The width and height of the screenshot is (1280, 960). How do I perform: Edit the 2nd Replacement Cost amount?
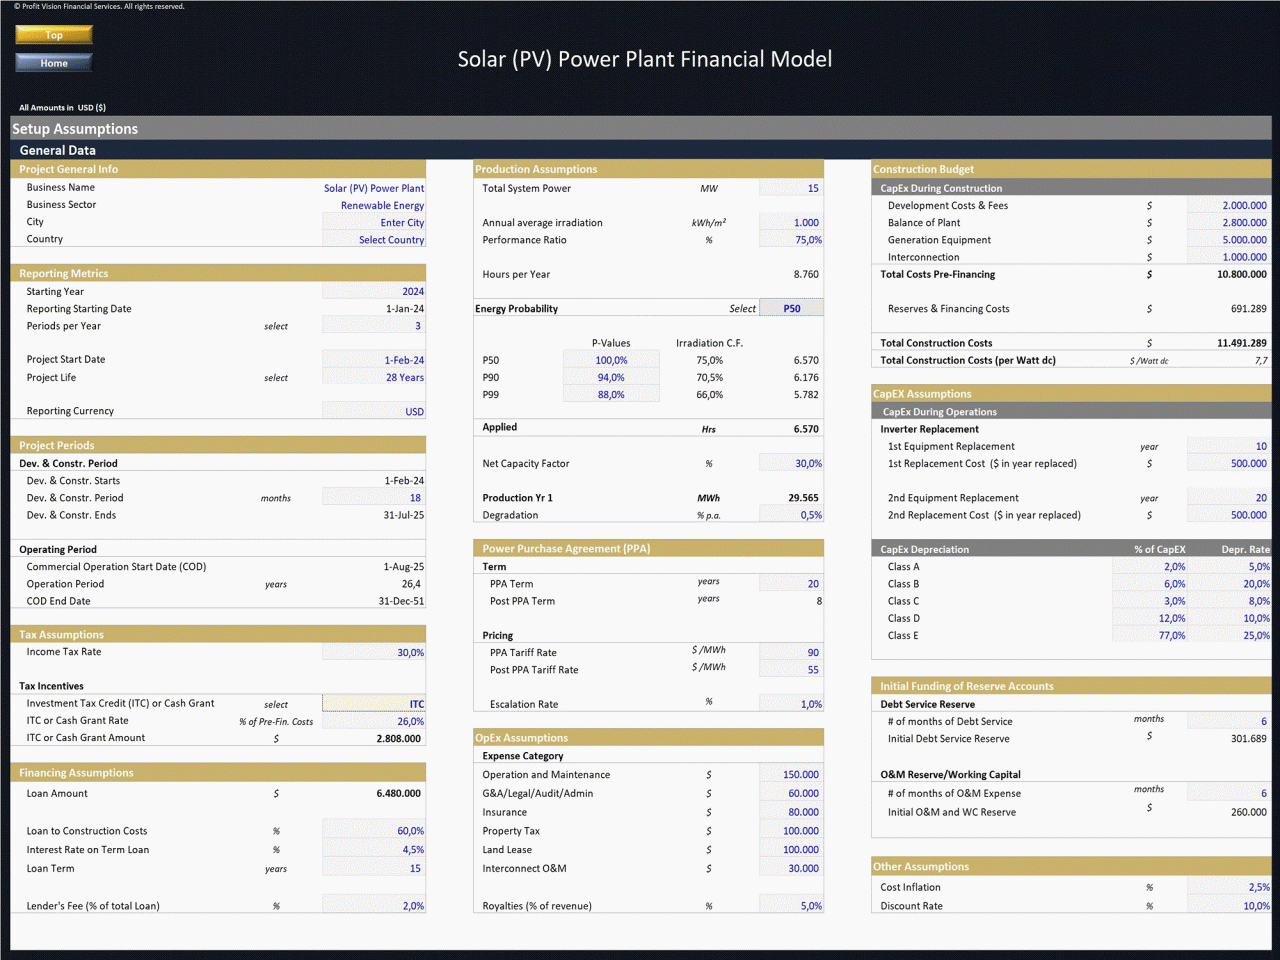click(x=1229, y=515)
